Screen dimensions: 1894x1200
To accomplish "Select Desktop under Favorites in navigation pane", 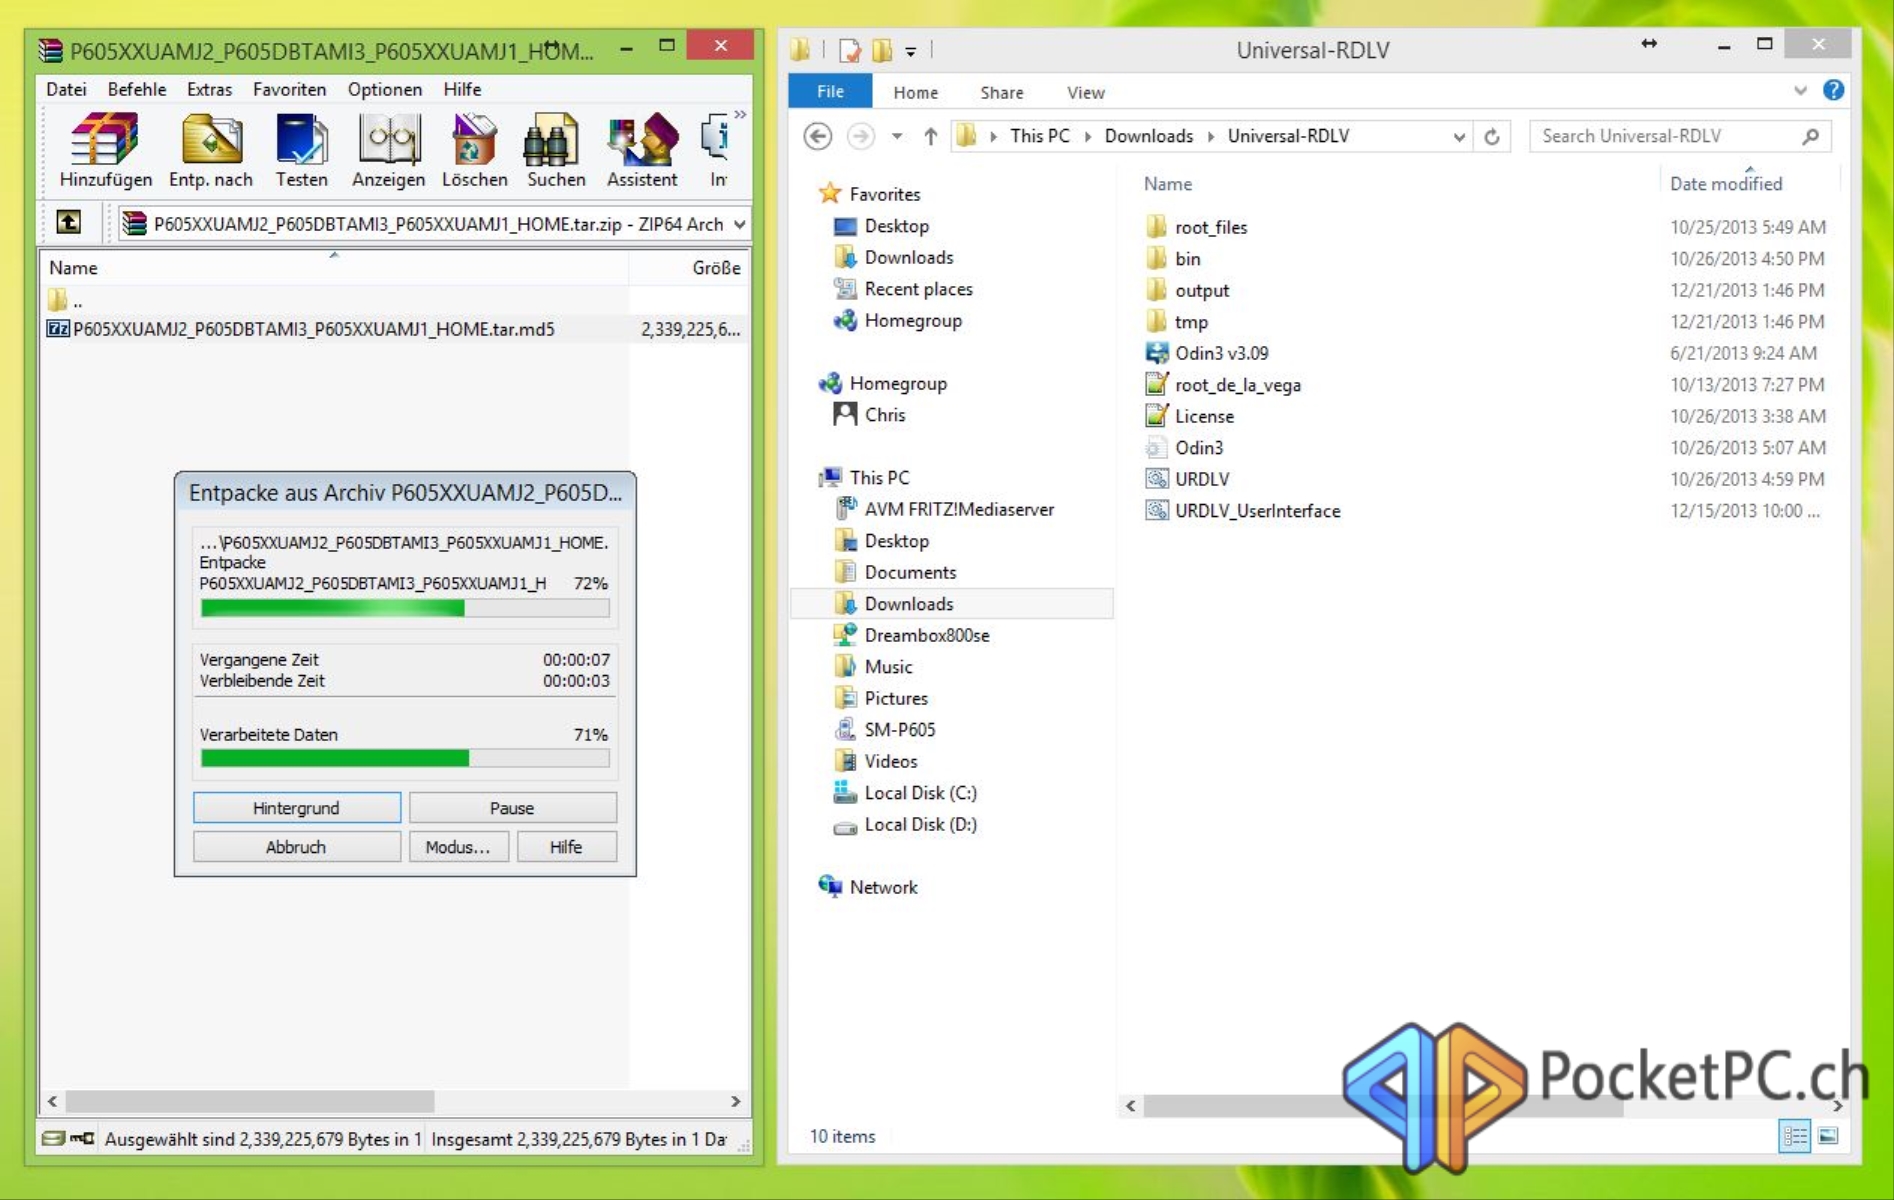I will (x=896, y=226).
